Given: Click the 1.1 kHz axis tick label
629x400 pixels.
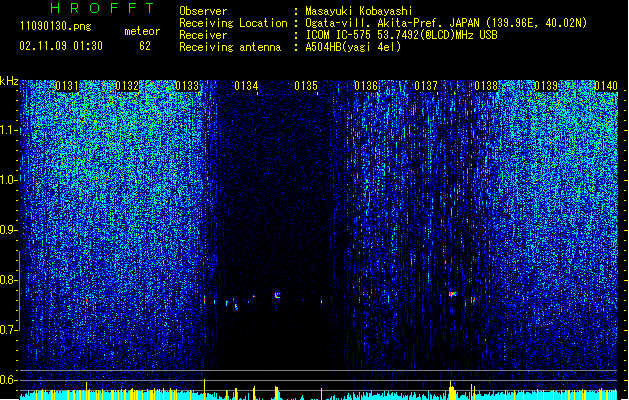Looking at the screenshot, I should tap(8, 130).
